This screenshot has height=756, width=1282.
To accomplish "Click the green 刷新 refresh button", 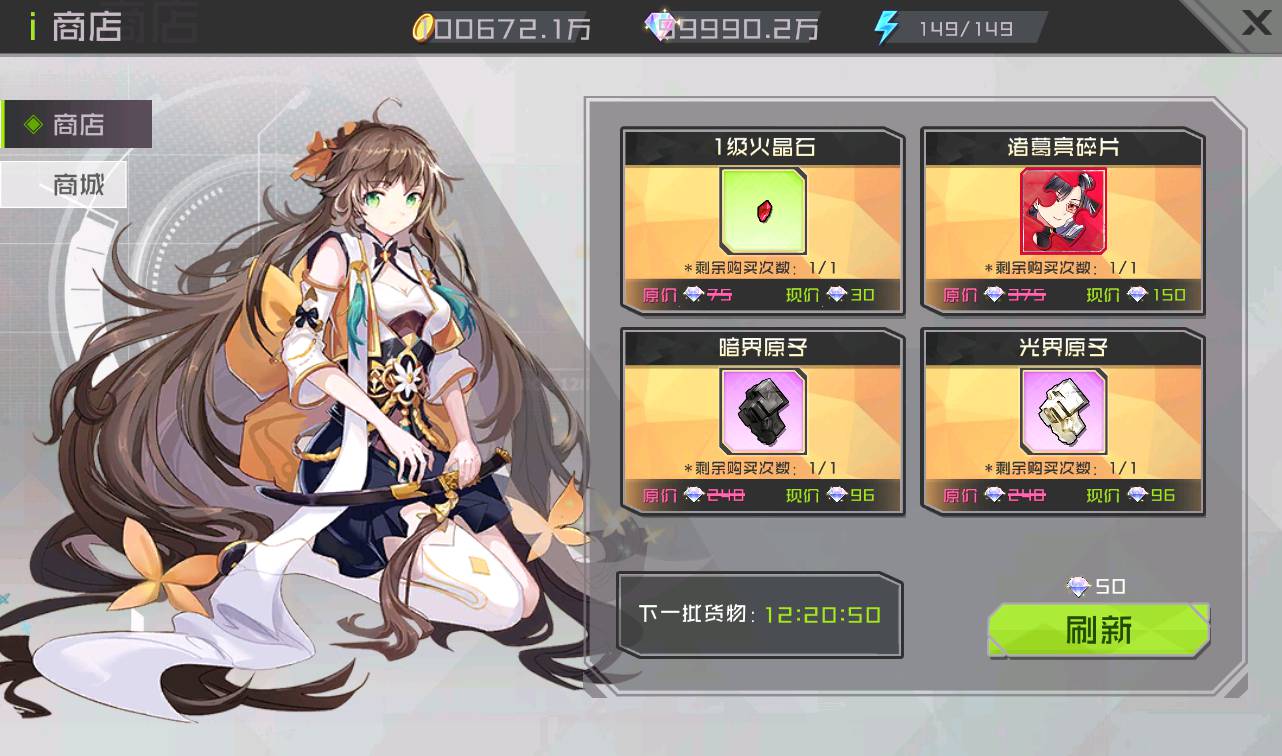I will coord(1099,630).
